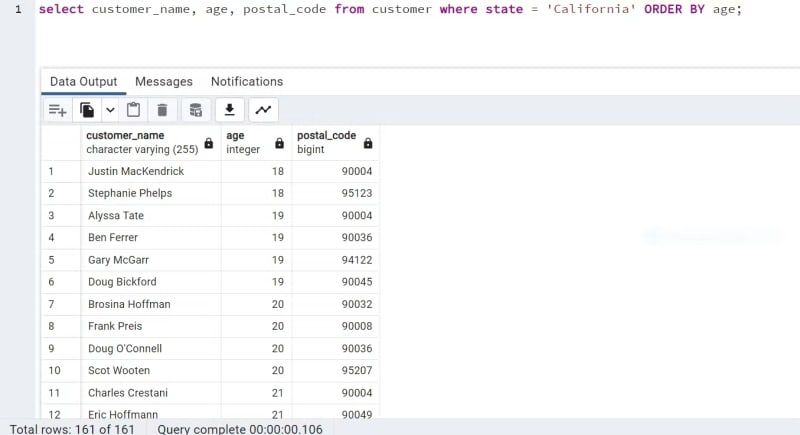Click the SQL query text in editor

[390, 9]
